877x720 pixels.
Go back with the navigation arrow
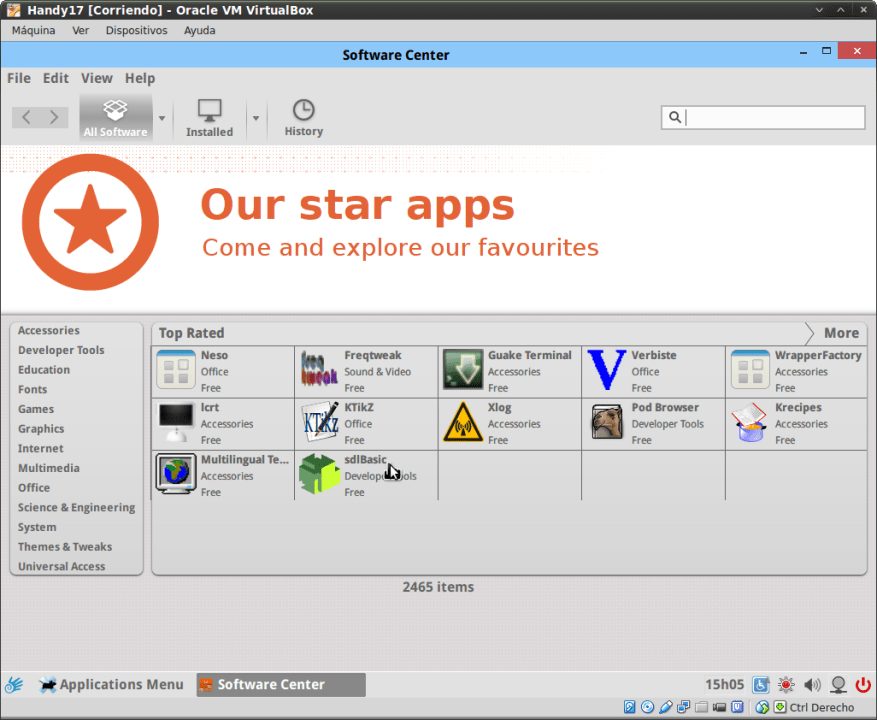26,117
